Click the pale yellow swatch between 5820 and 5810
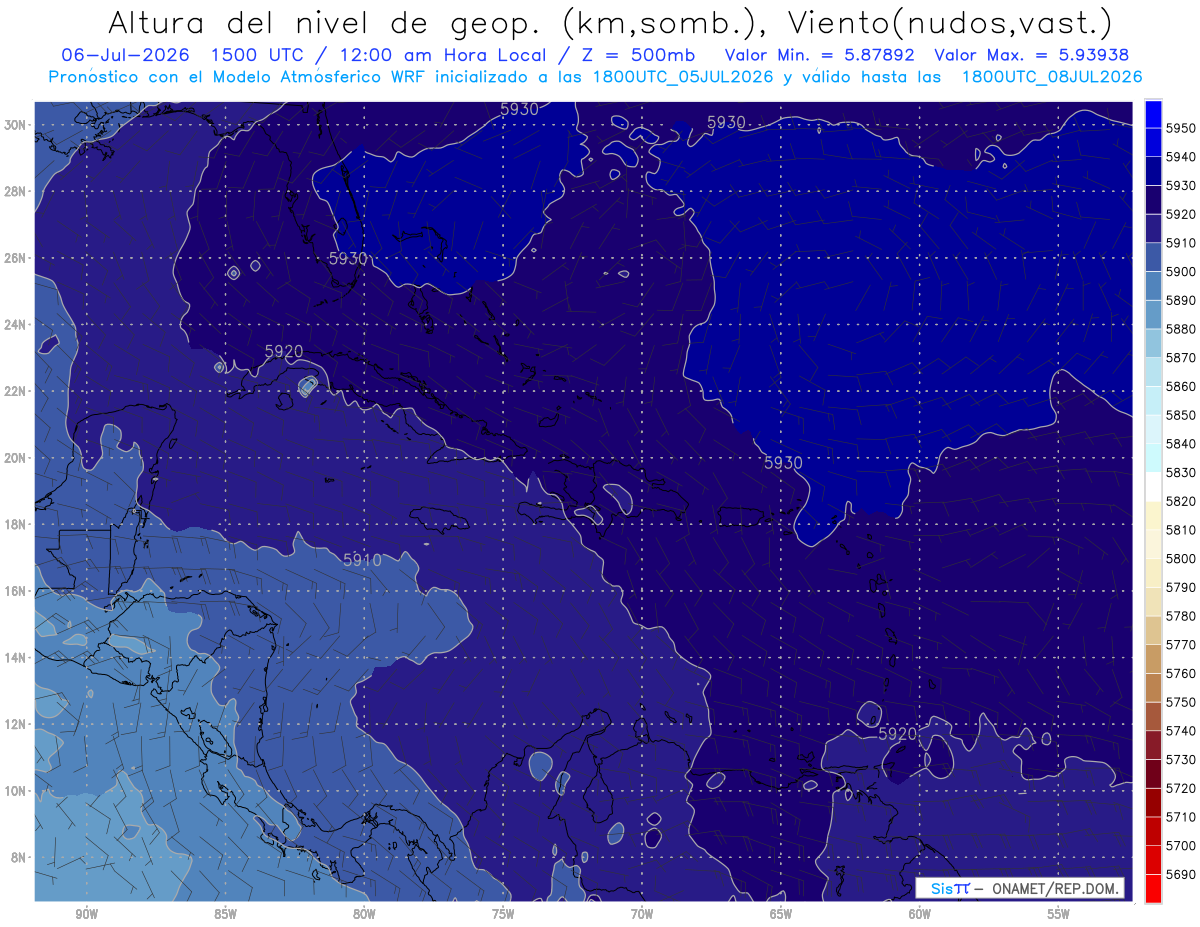This screenshot has height=927, width=1200. [1152, 515]
